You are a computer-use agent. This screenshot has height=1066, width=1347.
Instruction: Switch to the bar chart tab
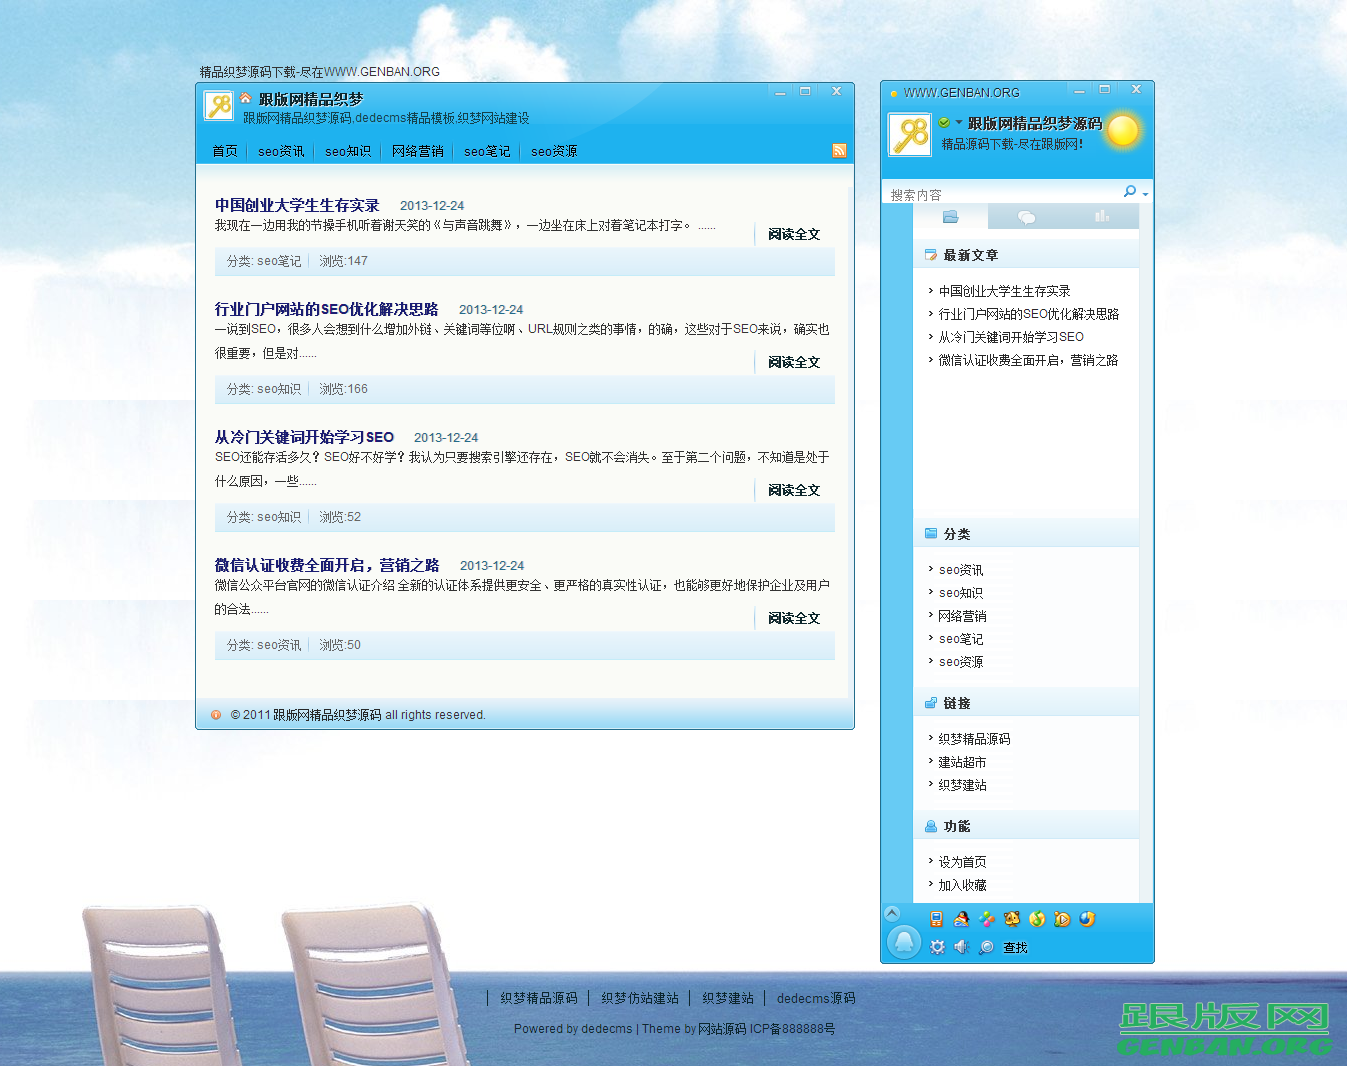coord(1101,217)
